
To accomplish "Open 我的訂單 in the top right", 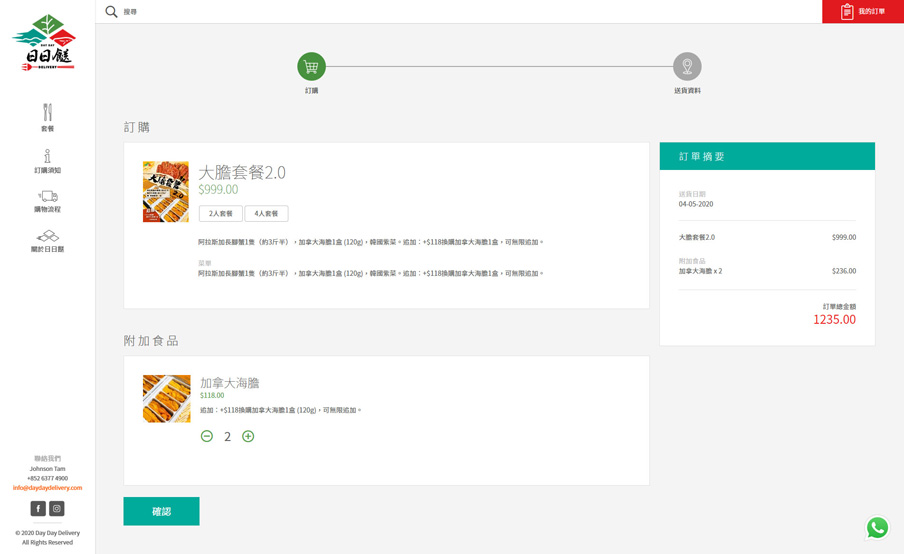I will click(x=862, y=12).
